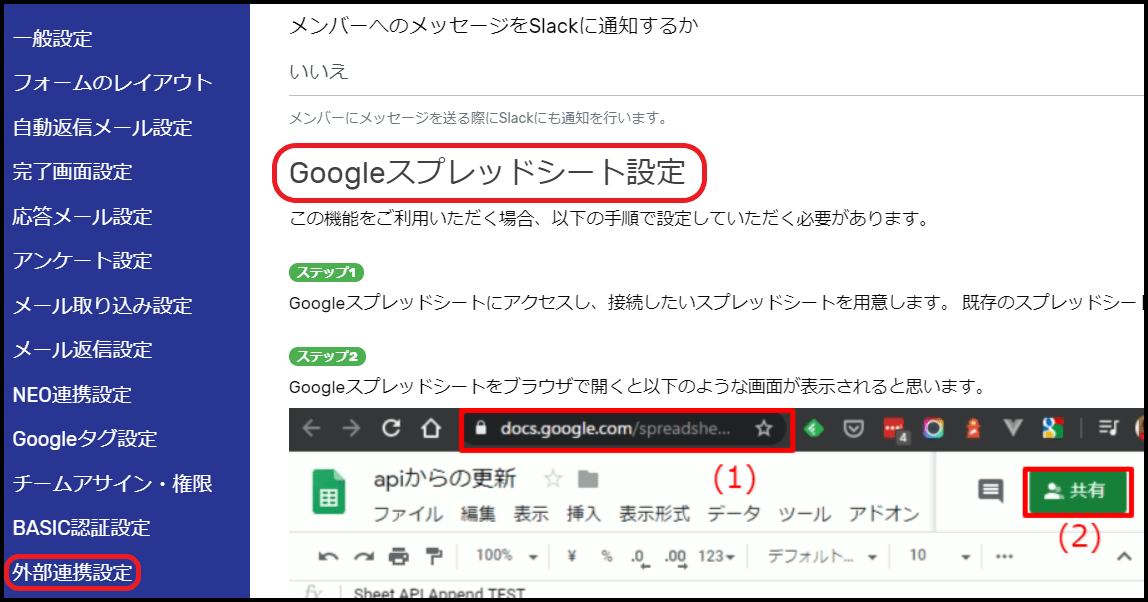Open the 123 number format dropdown
Viewport: 1148px width, 602px height.
click(x=716, y=557)
